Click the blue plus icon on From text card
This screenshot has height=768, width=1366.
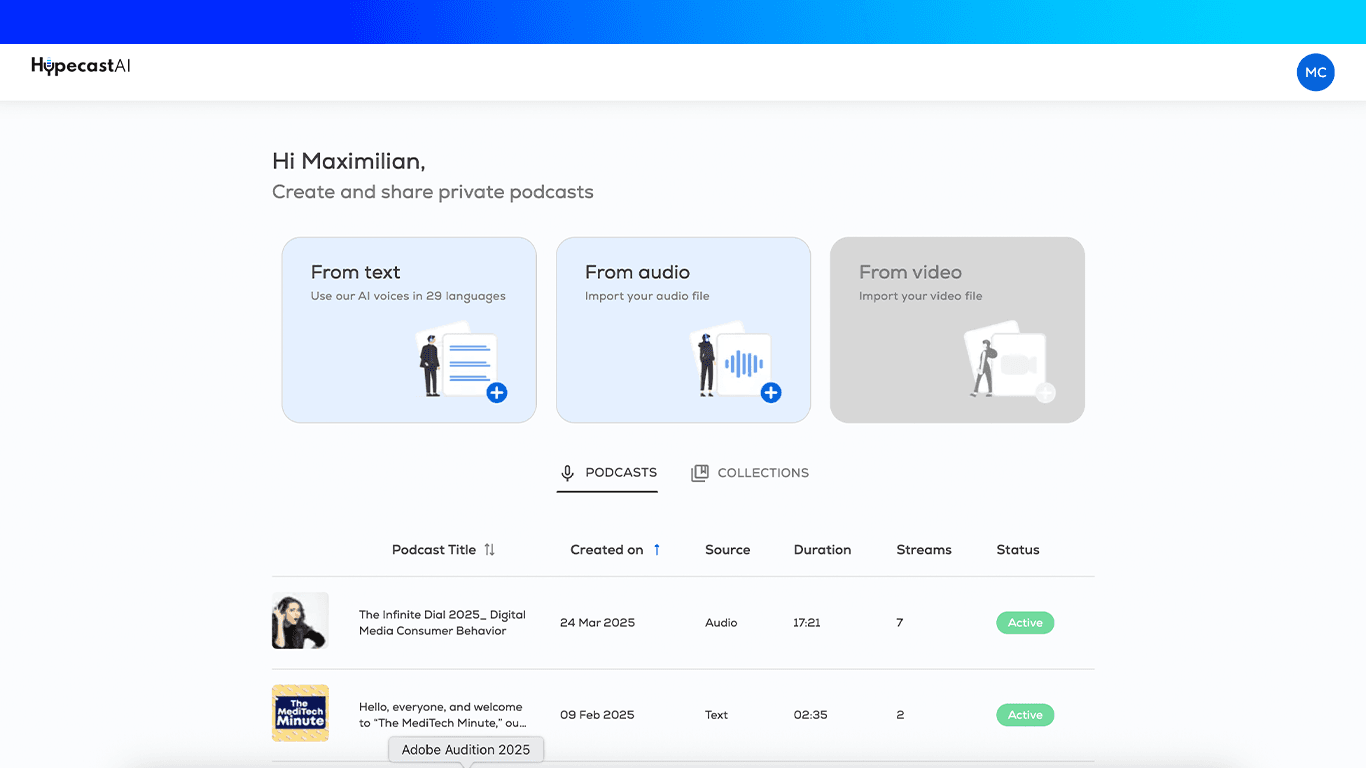497,393
